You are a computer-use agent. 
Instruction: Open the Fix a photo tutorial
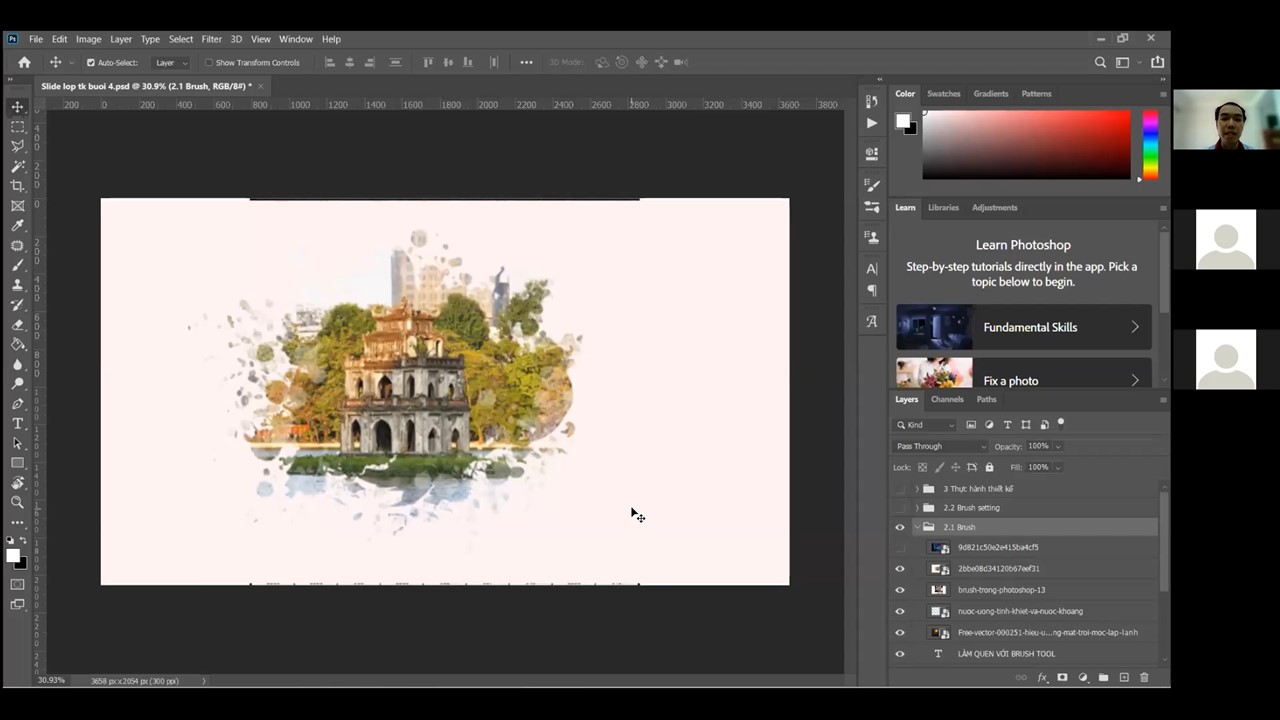tap(1024, 373)
